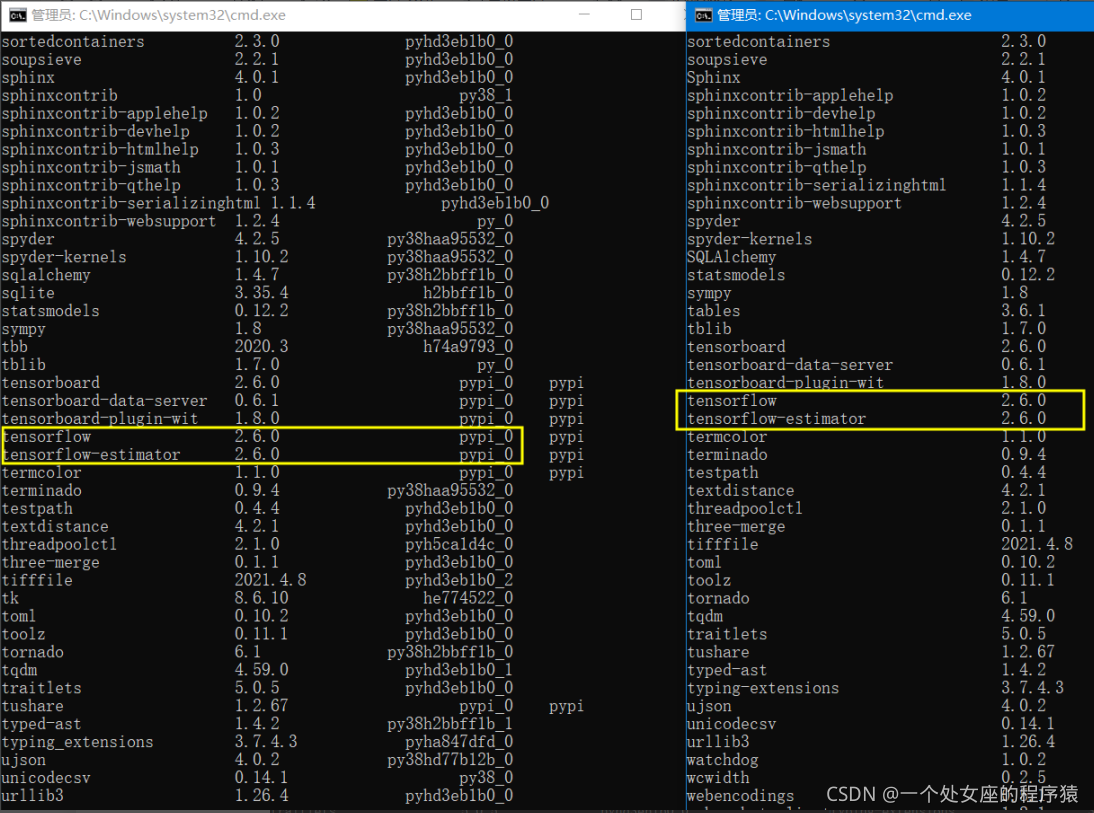Select 'sphinxcontrib-websupport' in the right window
This screenshot has height=813, width=1094.
tap(794, 203)
